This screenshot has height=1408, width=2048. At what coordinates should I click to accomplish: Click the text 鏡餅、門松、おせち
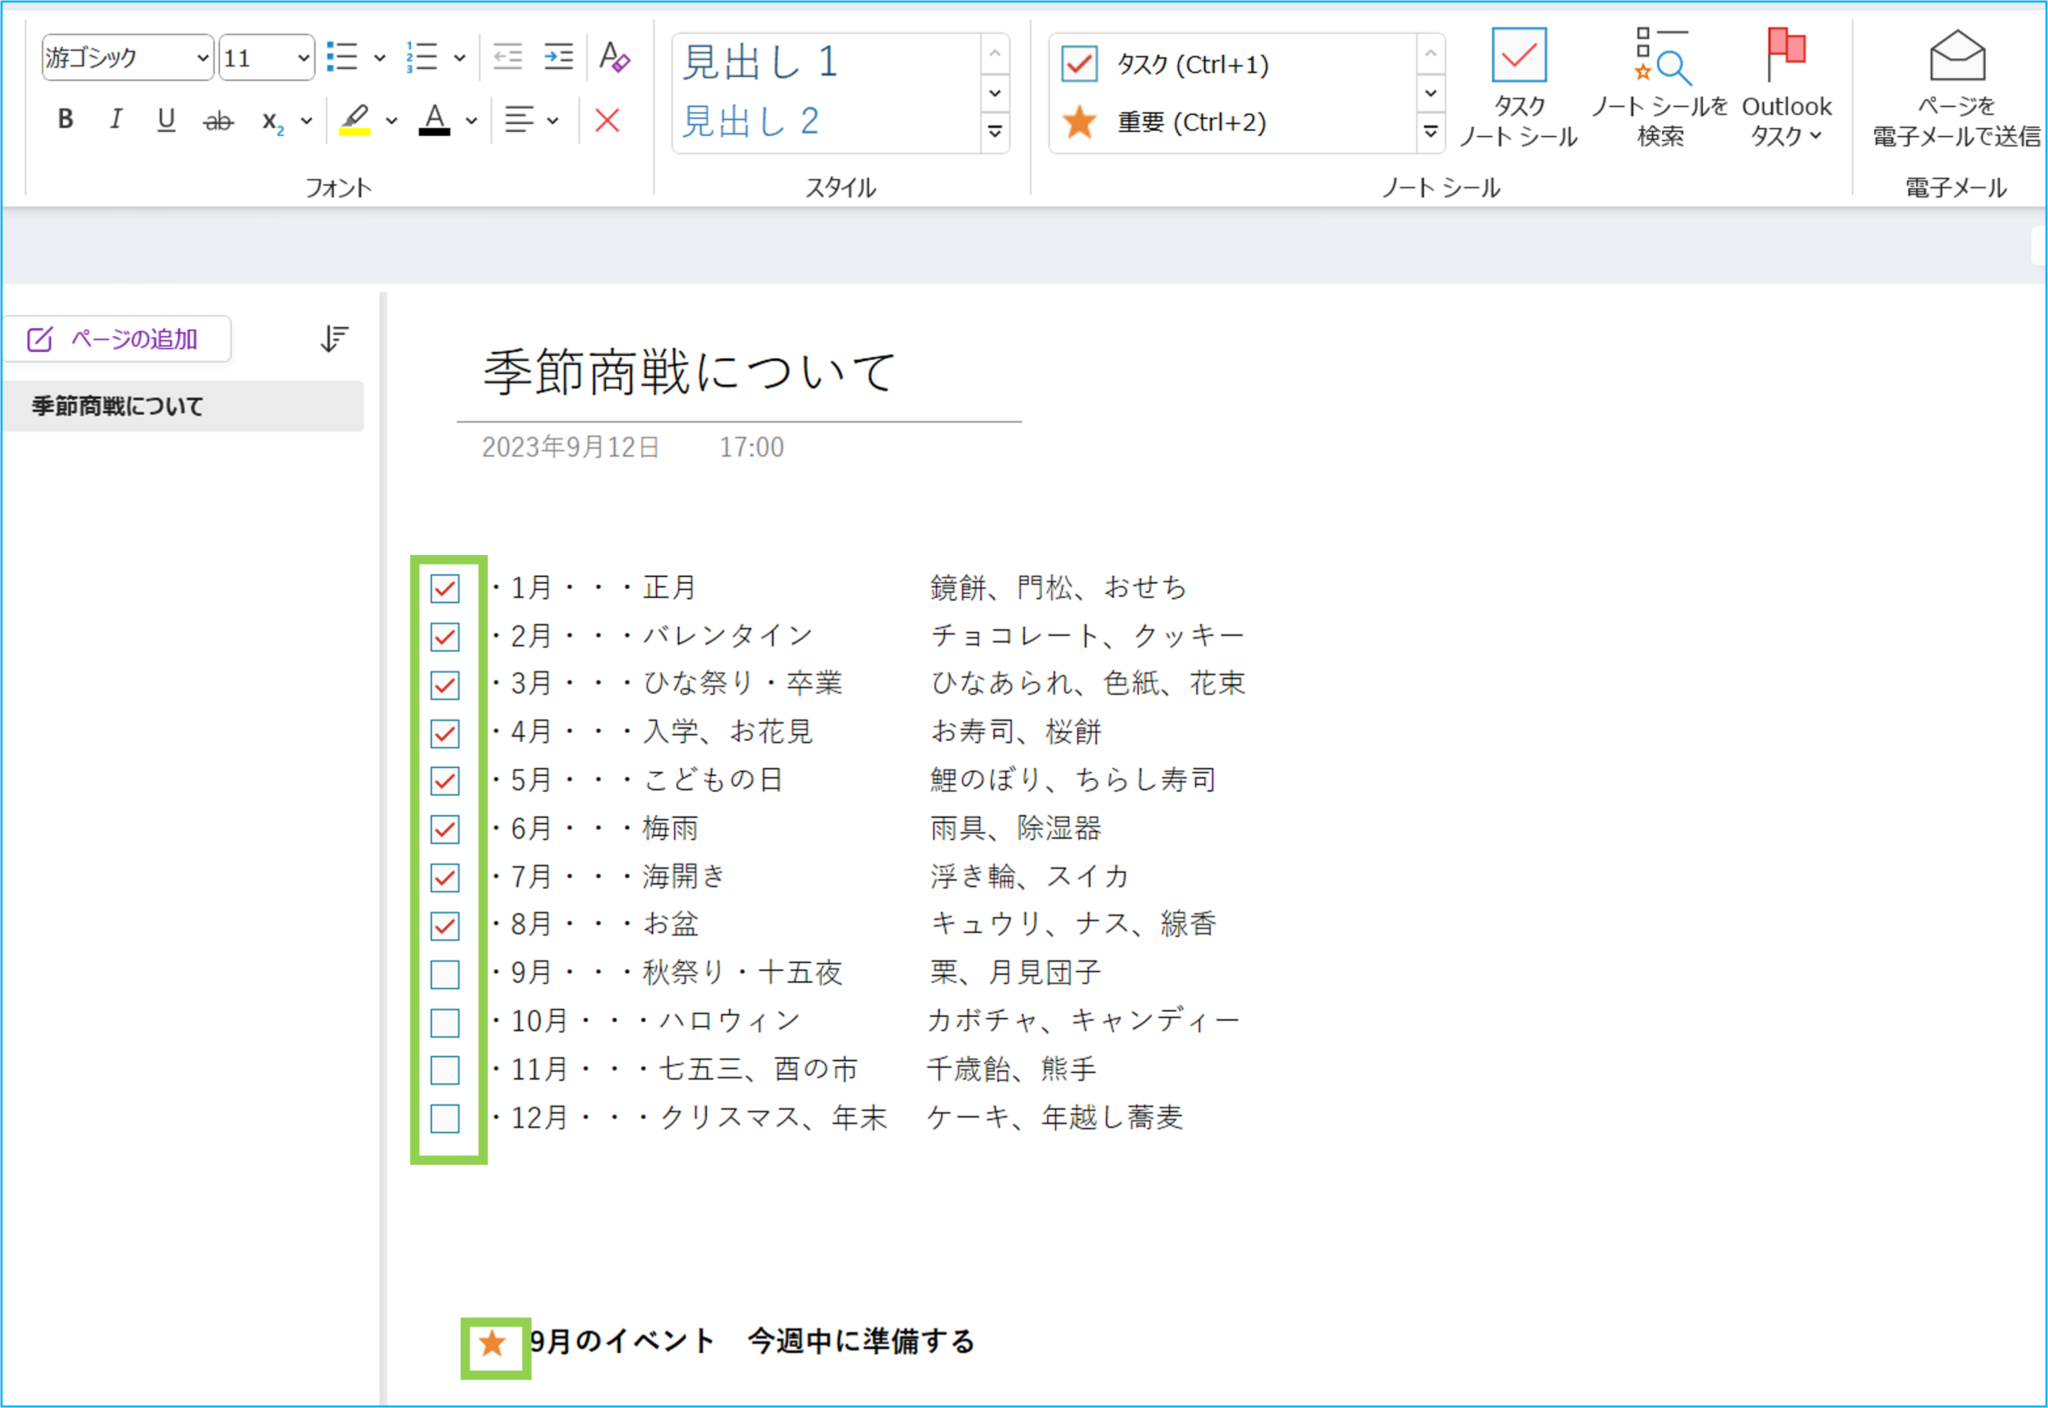pos(1058,587)
